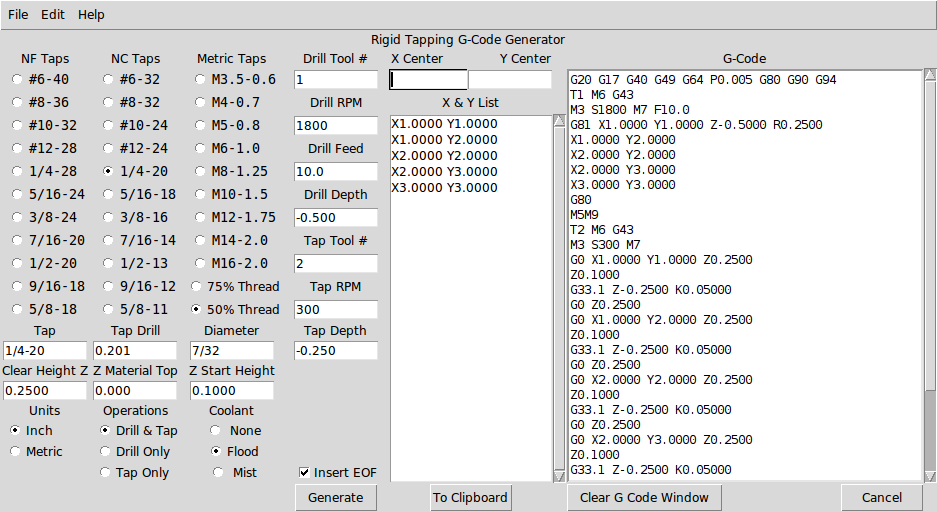
Task: Click the Y Center input field
Action: 510,79
